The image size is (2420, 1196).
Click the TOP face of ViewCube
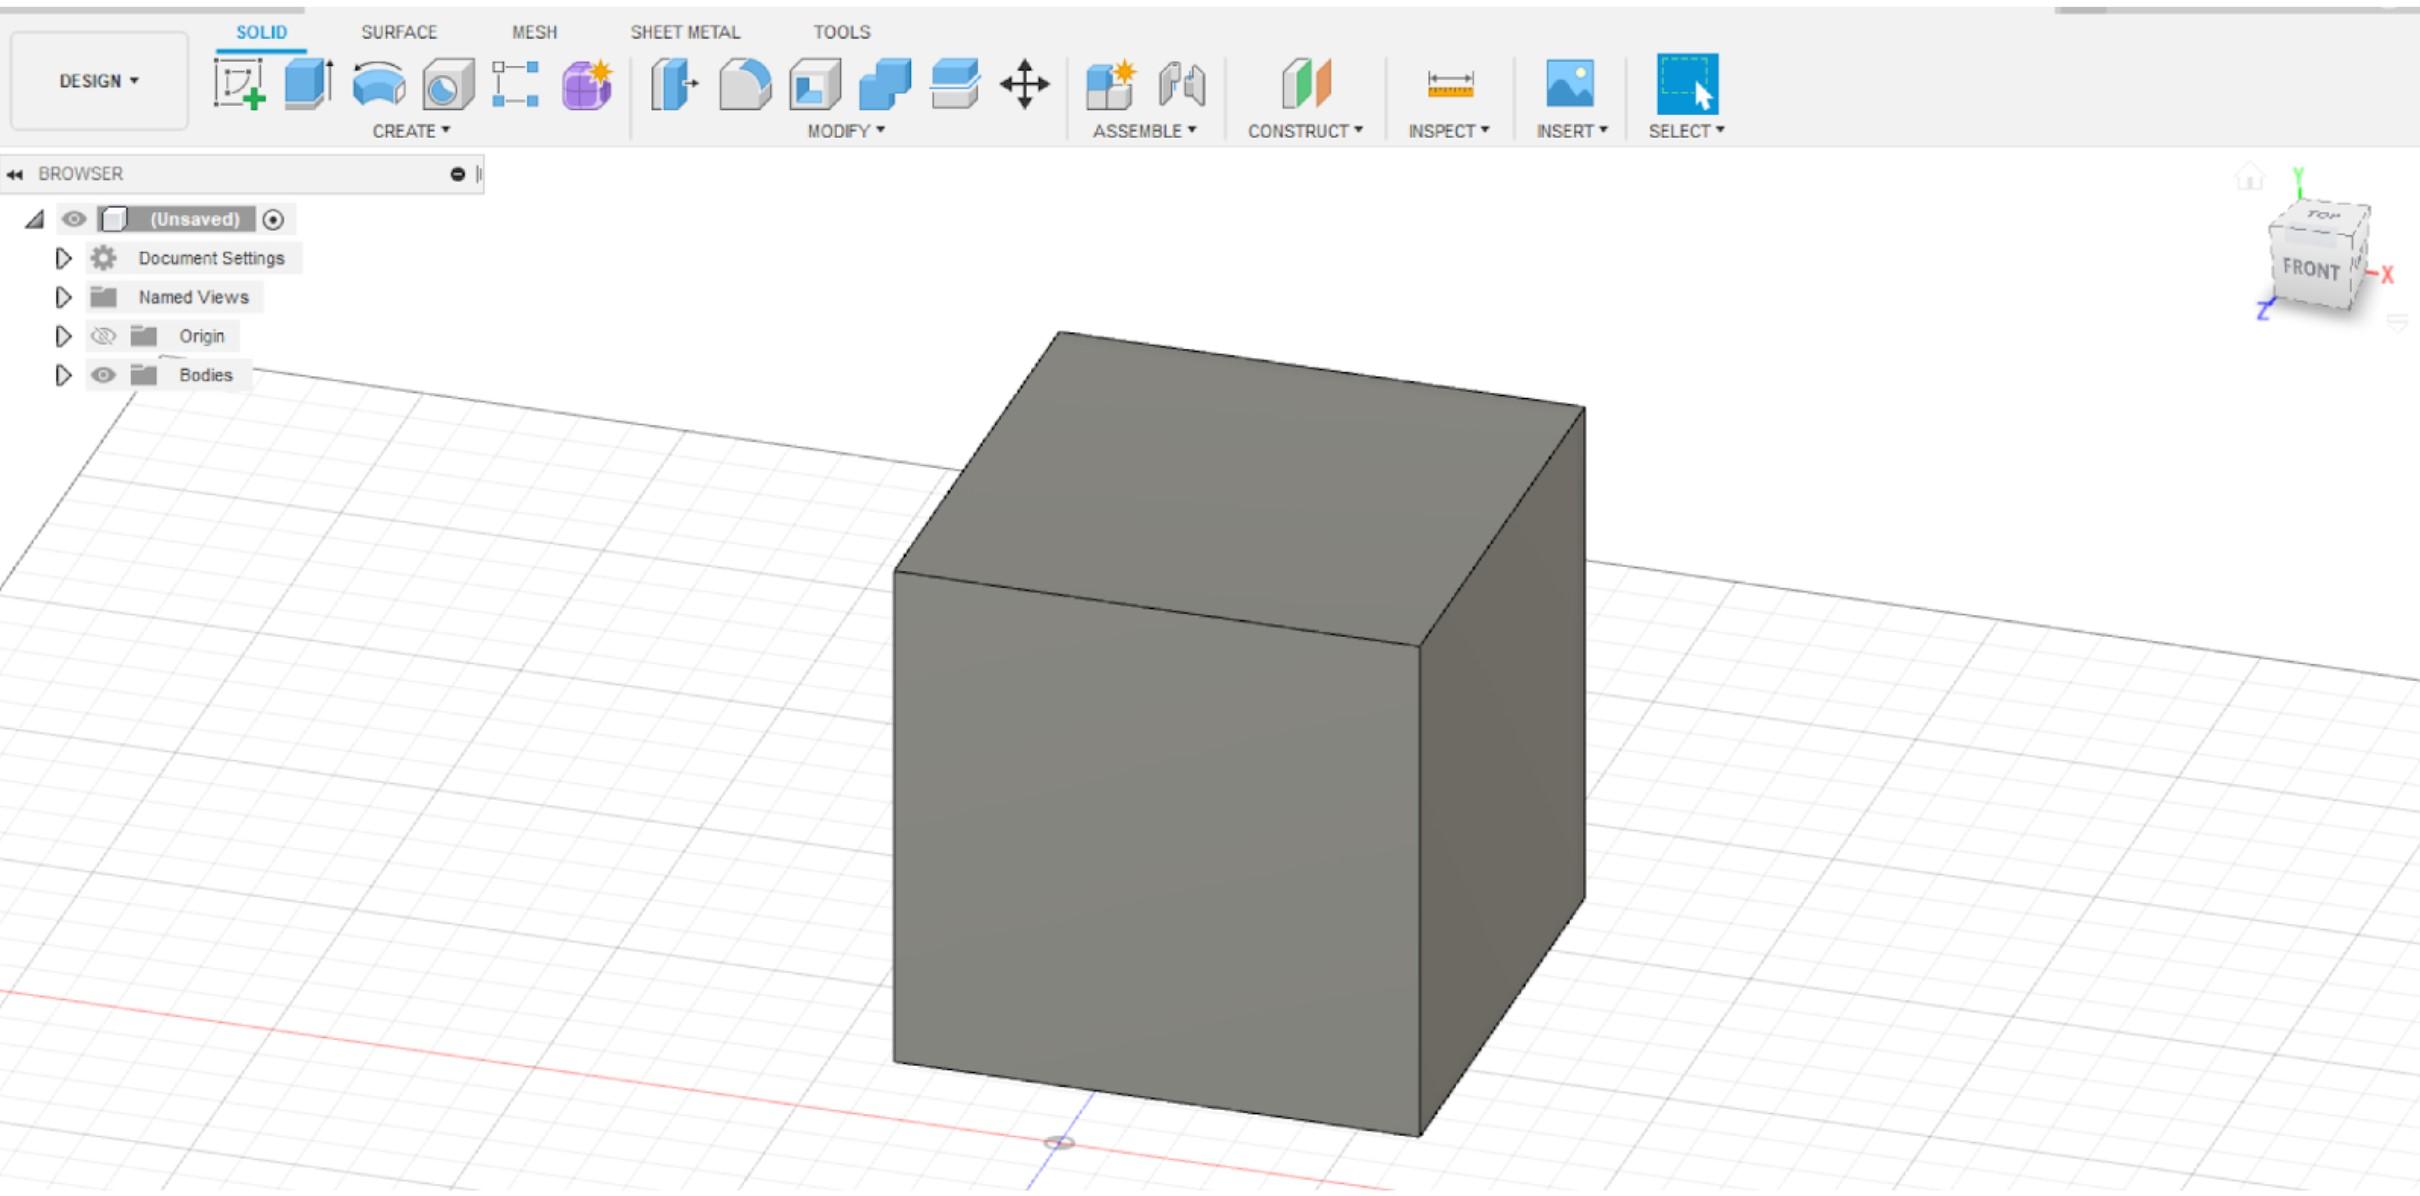click(x=2322, y=216)
